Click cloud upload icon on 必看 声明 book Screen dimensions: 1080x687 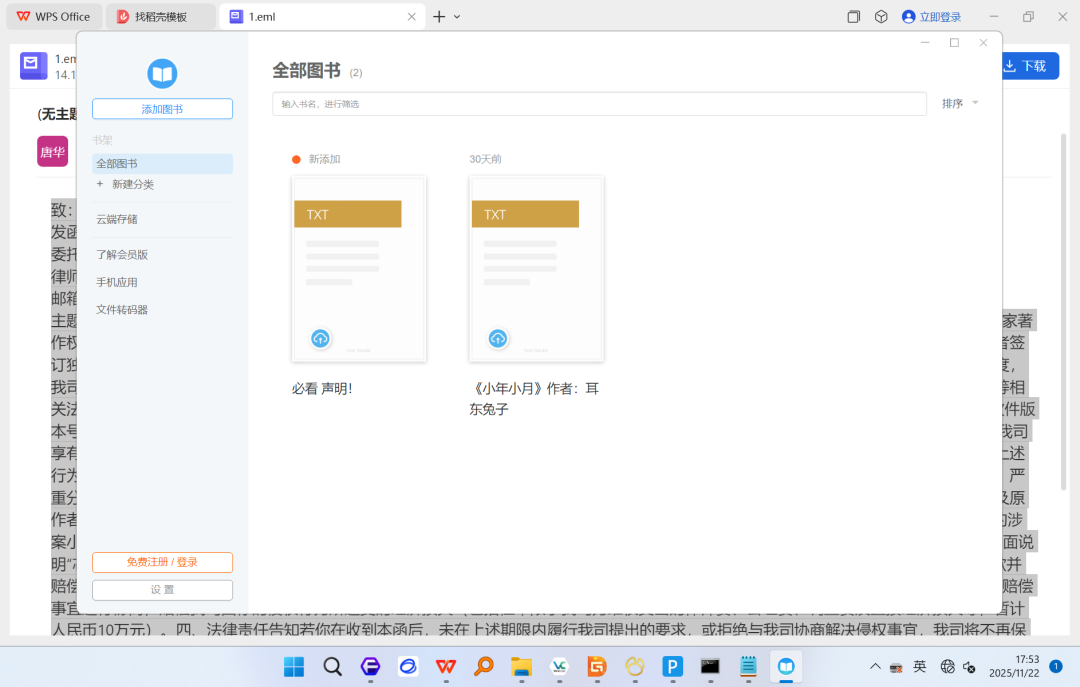point(320,338)
